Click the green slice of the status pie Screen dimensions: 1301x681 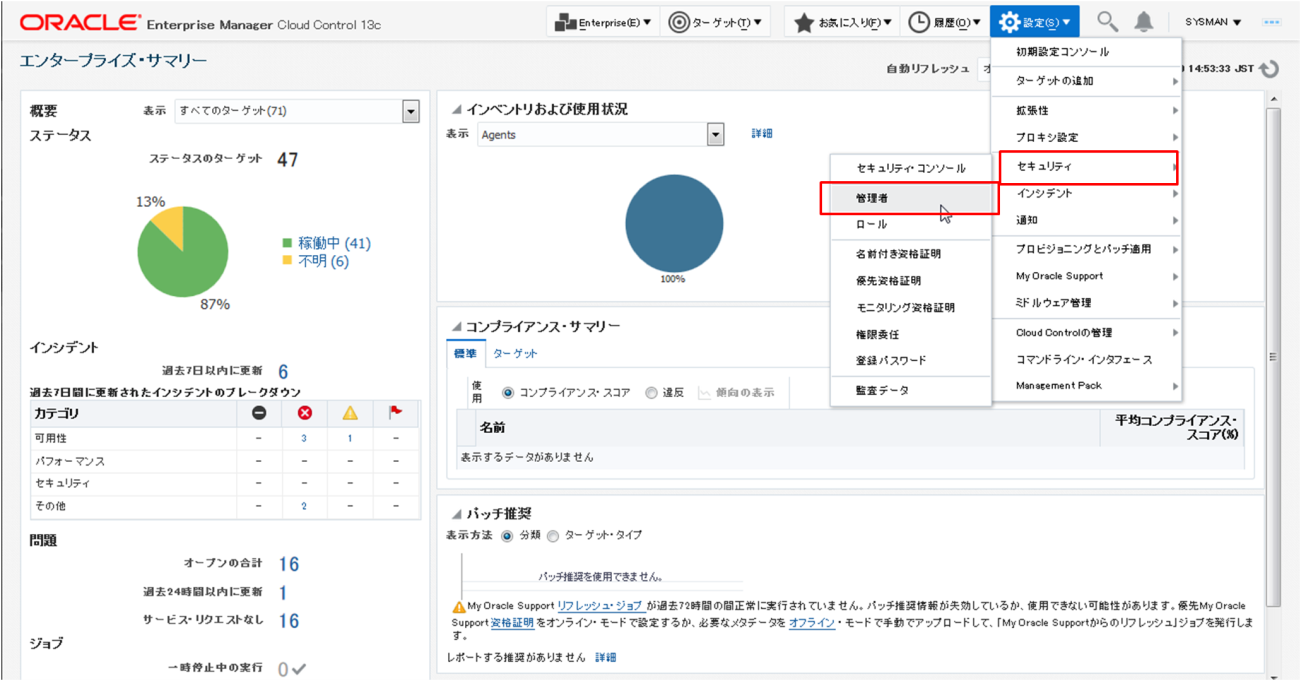(x=185, y=260)
